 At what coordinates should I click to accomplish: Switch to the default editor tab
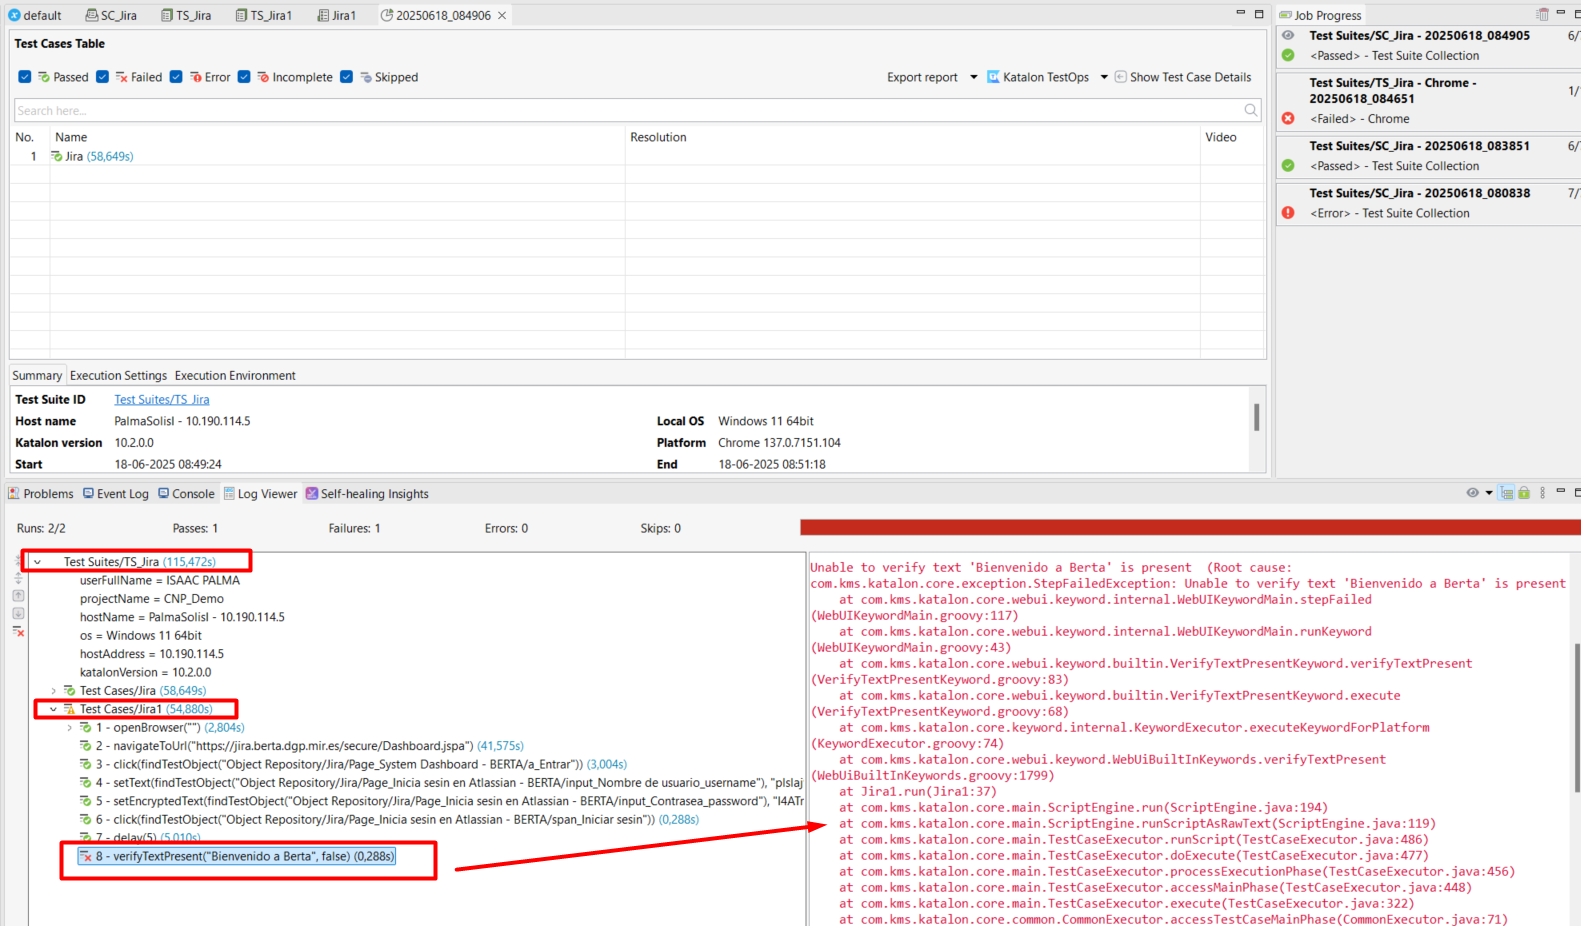pyautogui.click(x=35, y=16)
